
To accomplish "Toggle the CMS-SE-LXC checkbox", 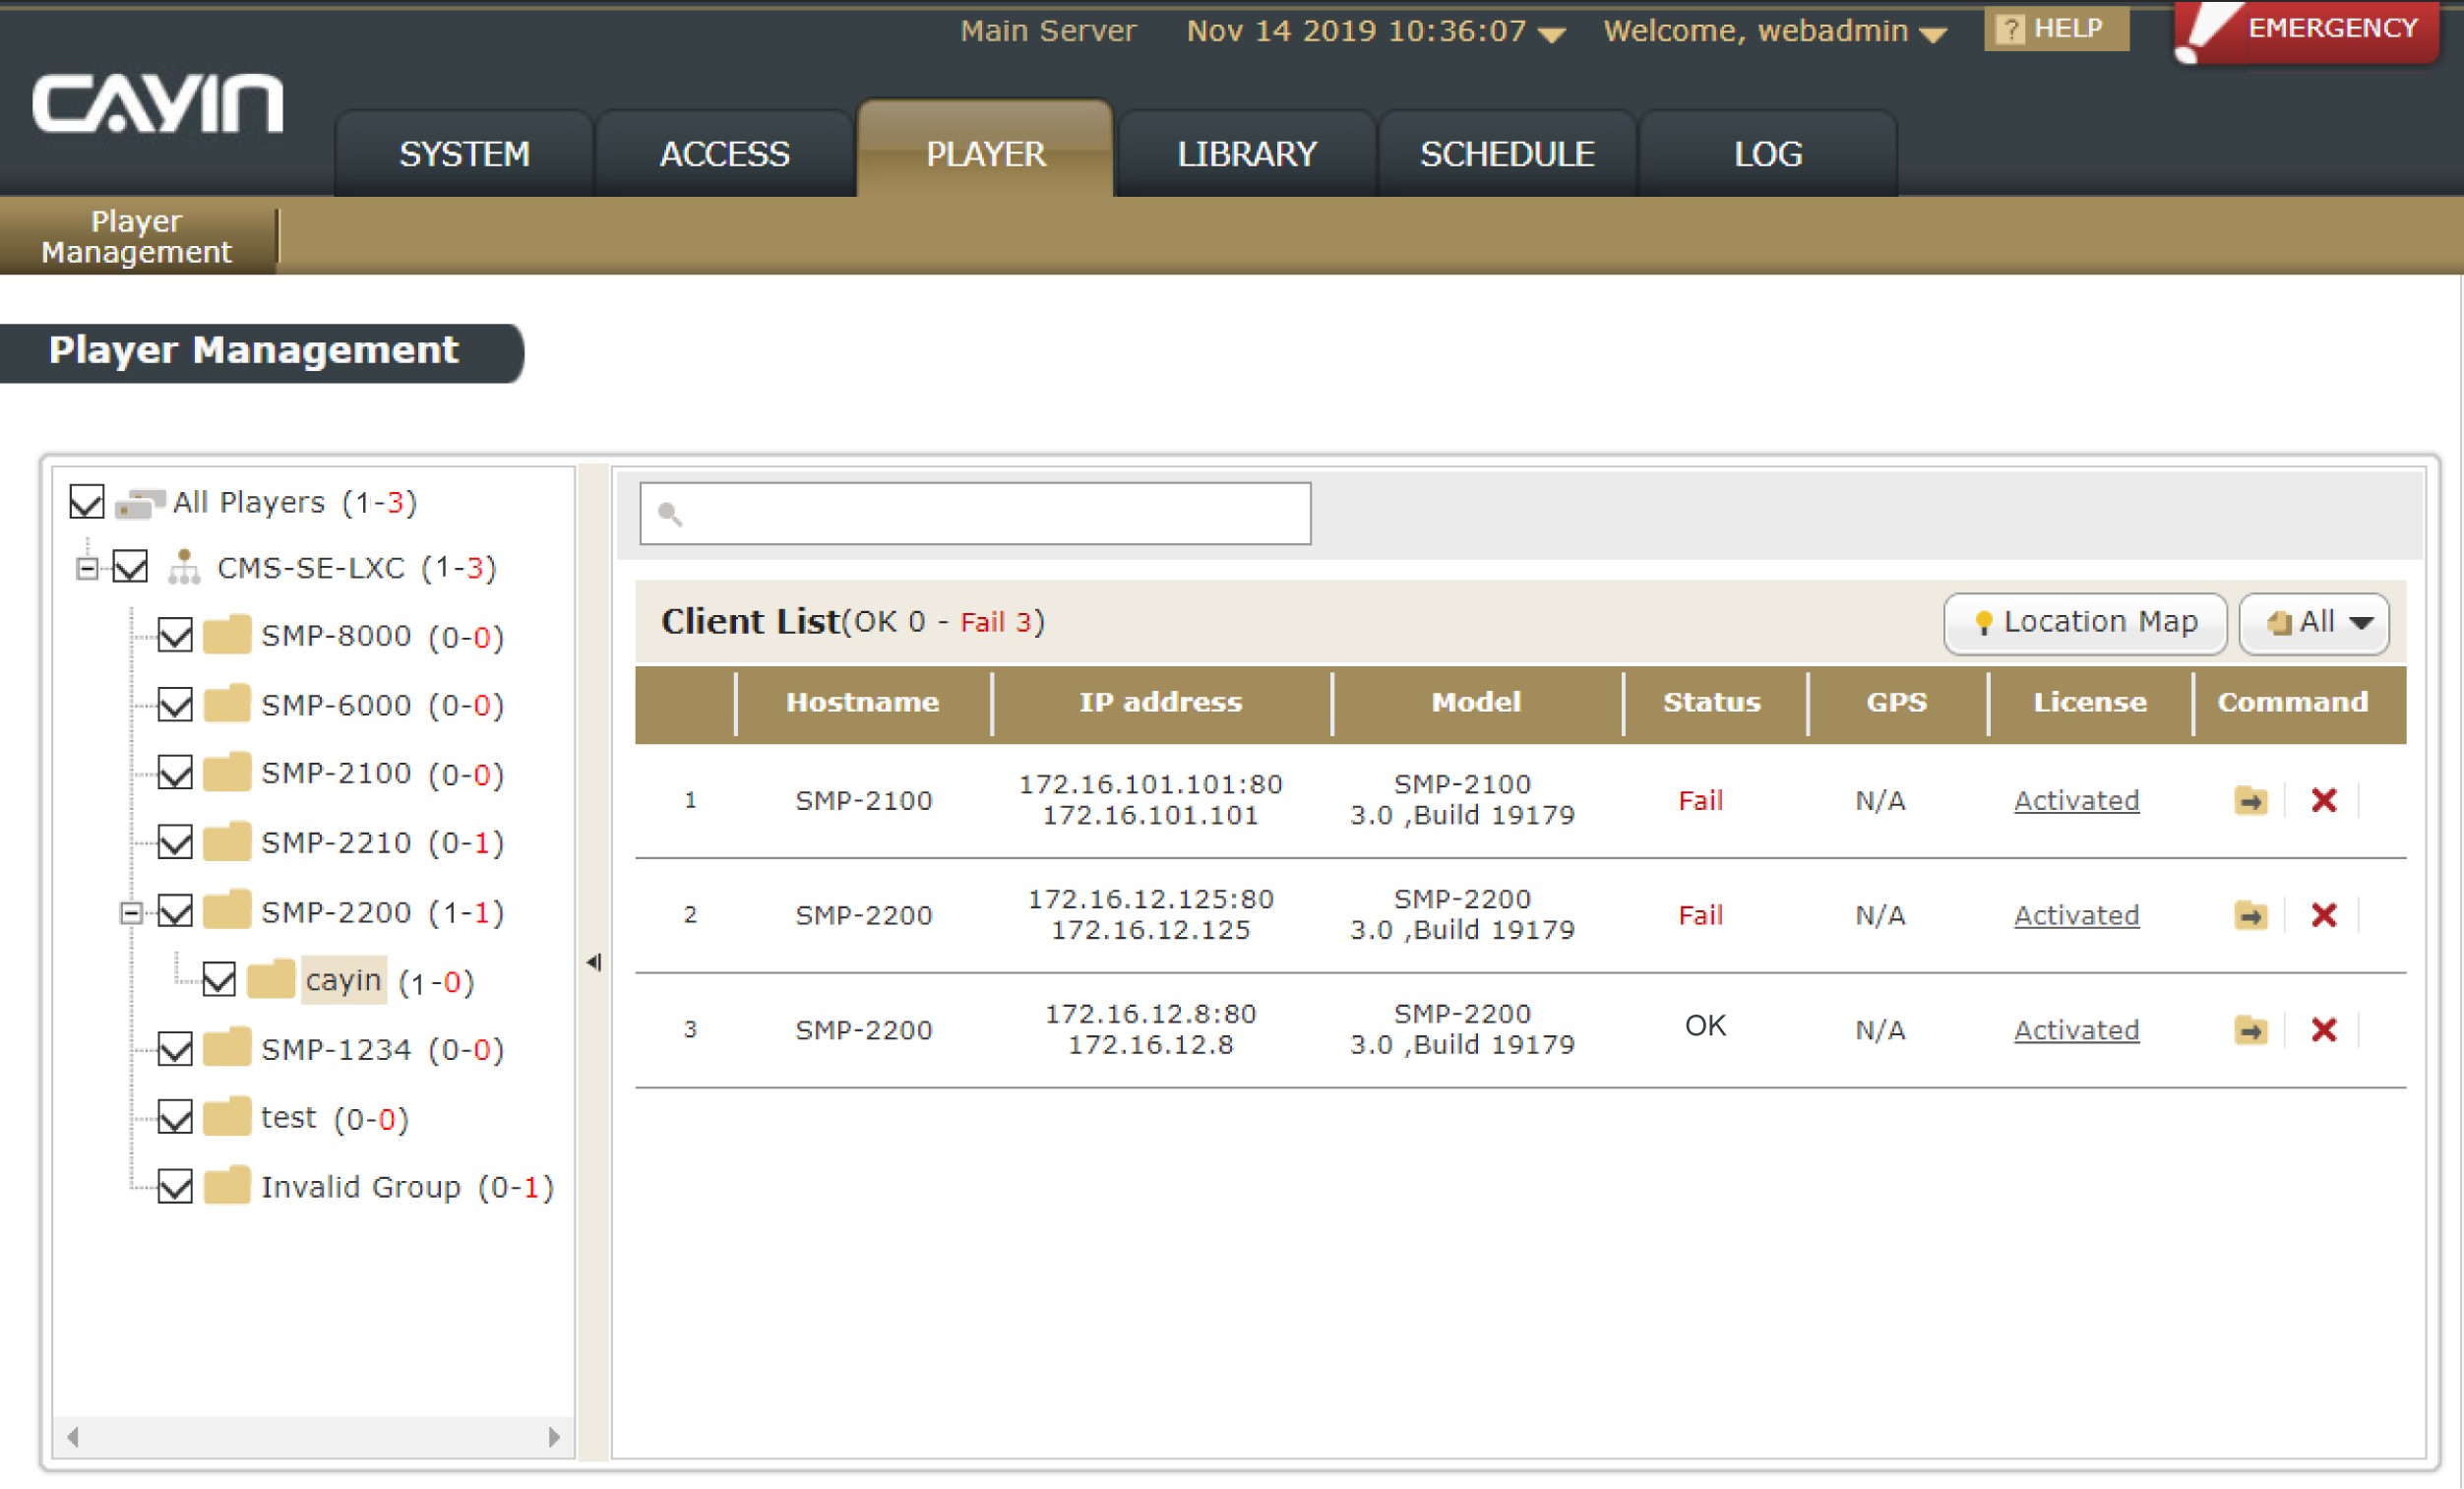I will tap(131, 567).
